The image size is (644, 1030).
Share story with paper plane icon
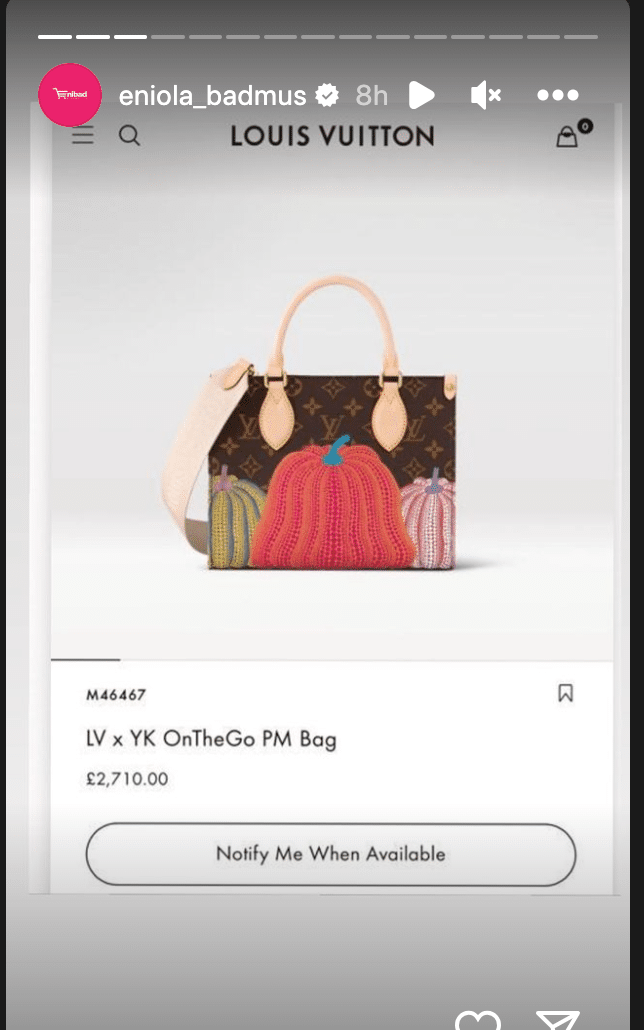(x=558, y=1020)
